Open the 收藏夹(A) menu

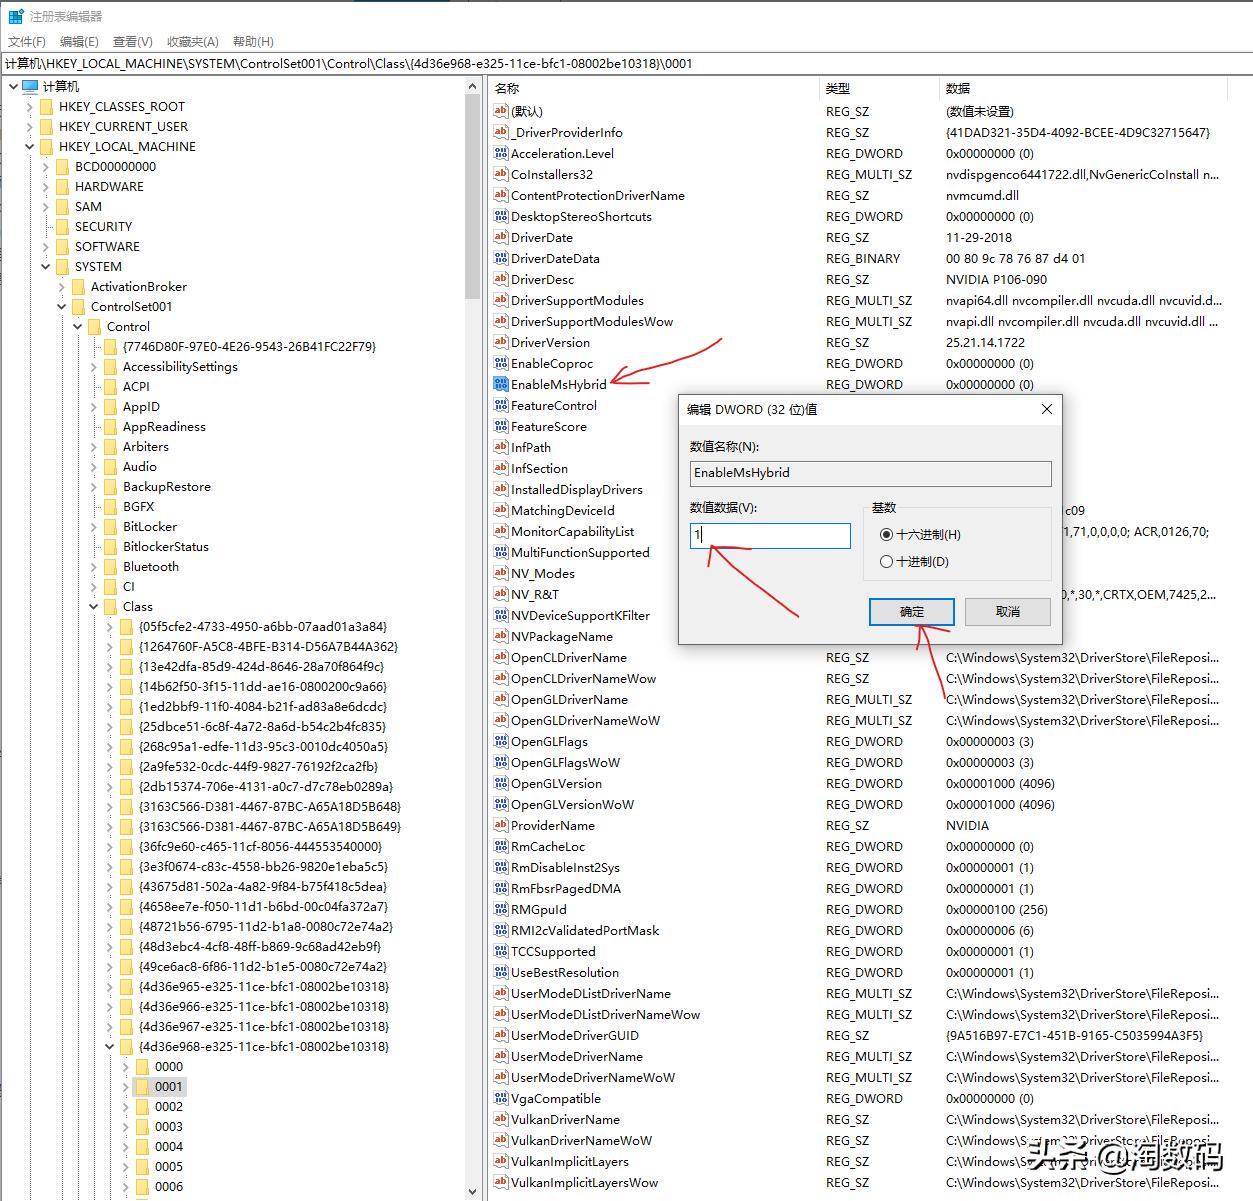click(x=193, y=41)
